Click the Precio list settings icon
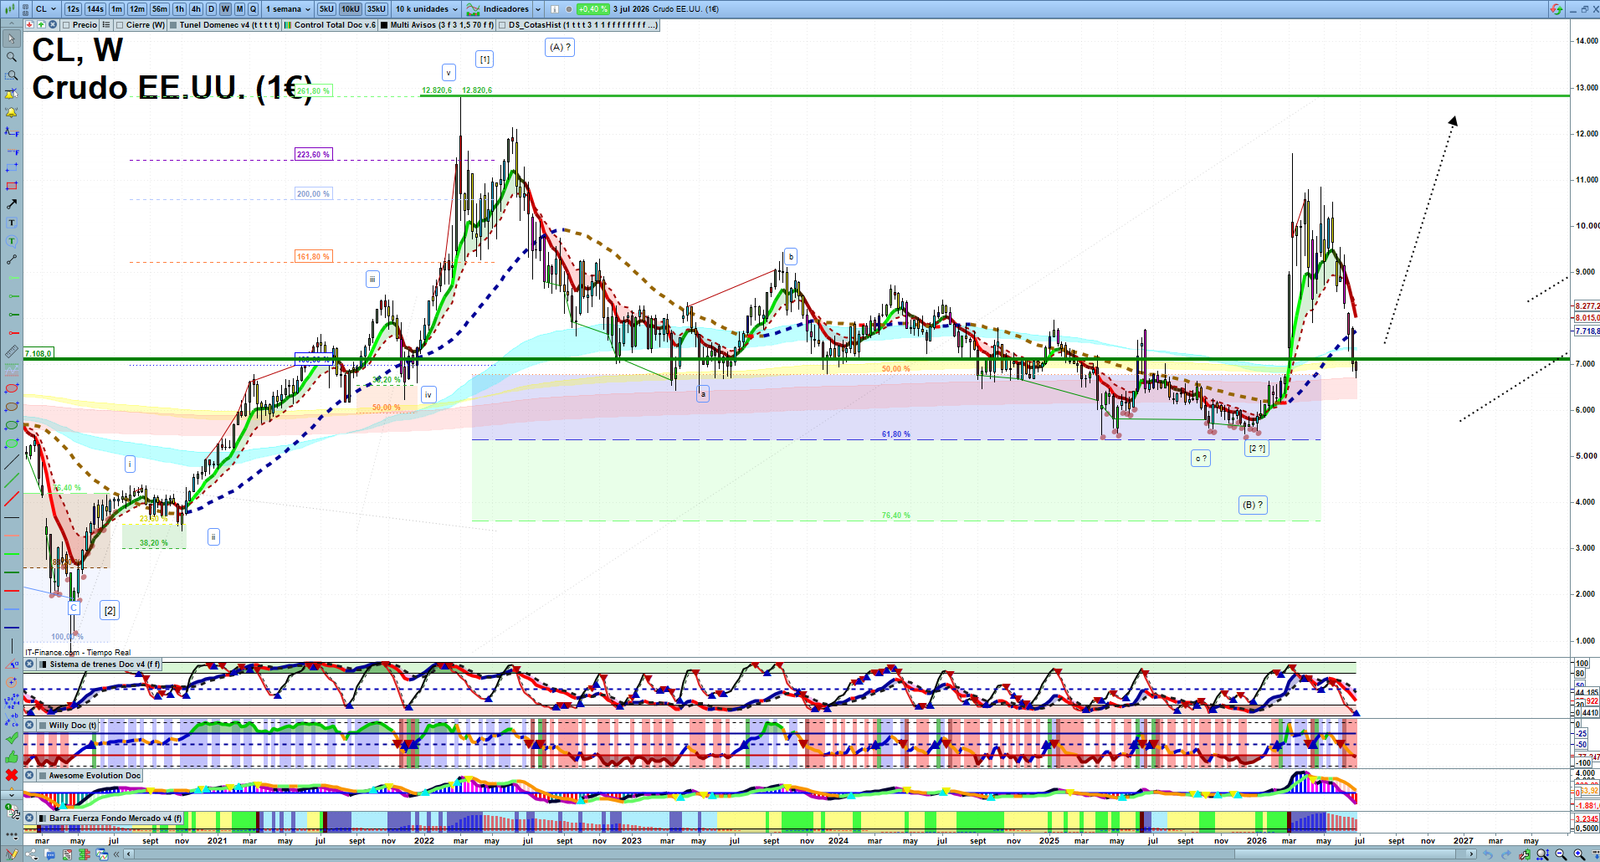 click(106, 25)
